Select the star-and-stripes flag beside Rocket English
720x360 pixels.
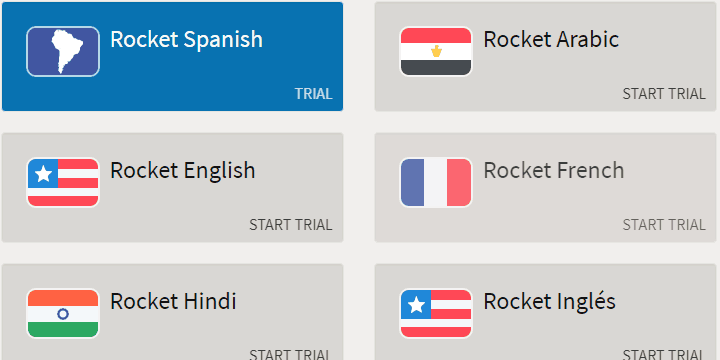[x=63, y=182]
